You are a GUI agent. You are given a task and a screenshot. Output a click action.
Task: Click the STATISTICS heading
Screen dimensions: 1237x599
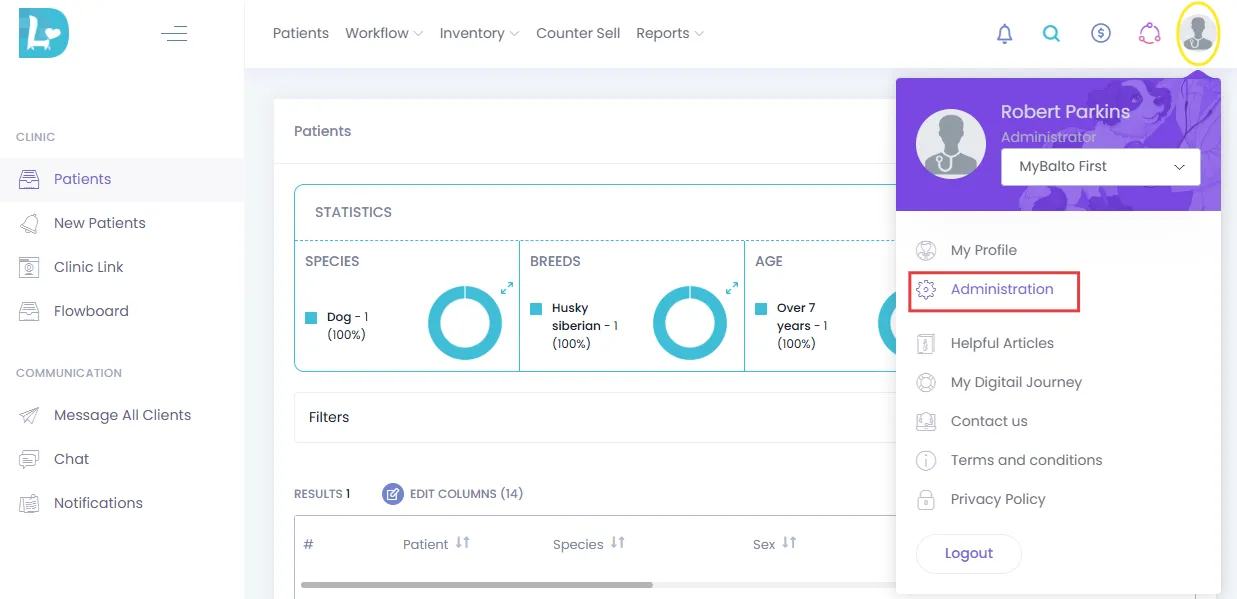pyautogui.click(x=353, y=212)
